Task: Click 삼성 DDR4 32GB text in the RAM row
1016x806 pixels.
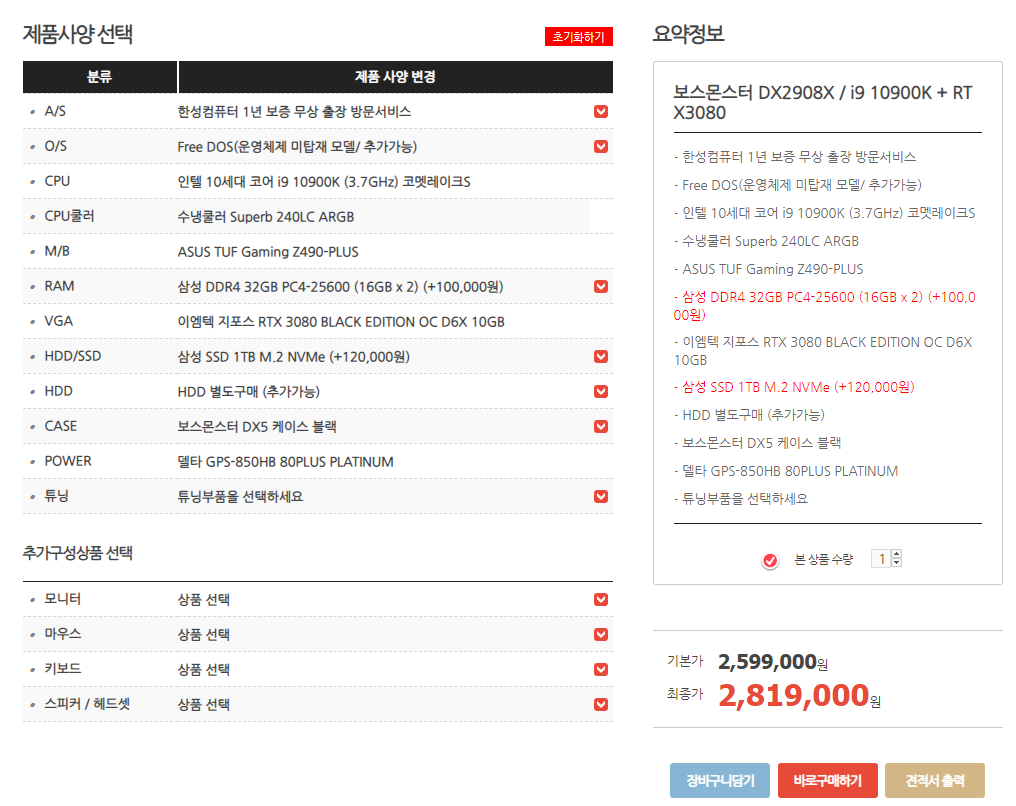Action: (x=340, y=286)
